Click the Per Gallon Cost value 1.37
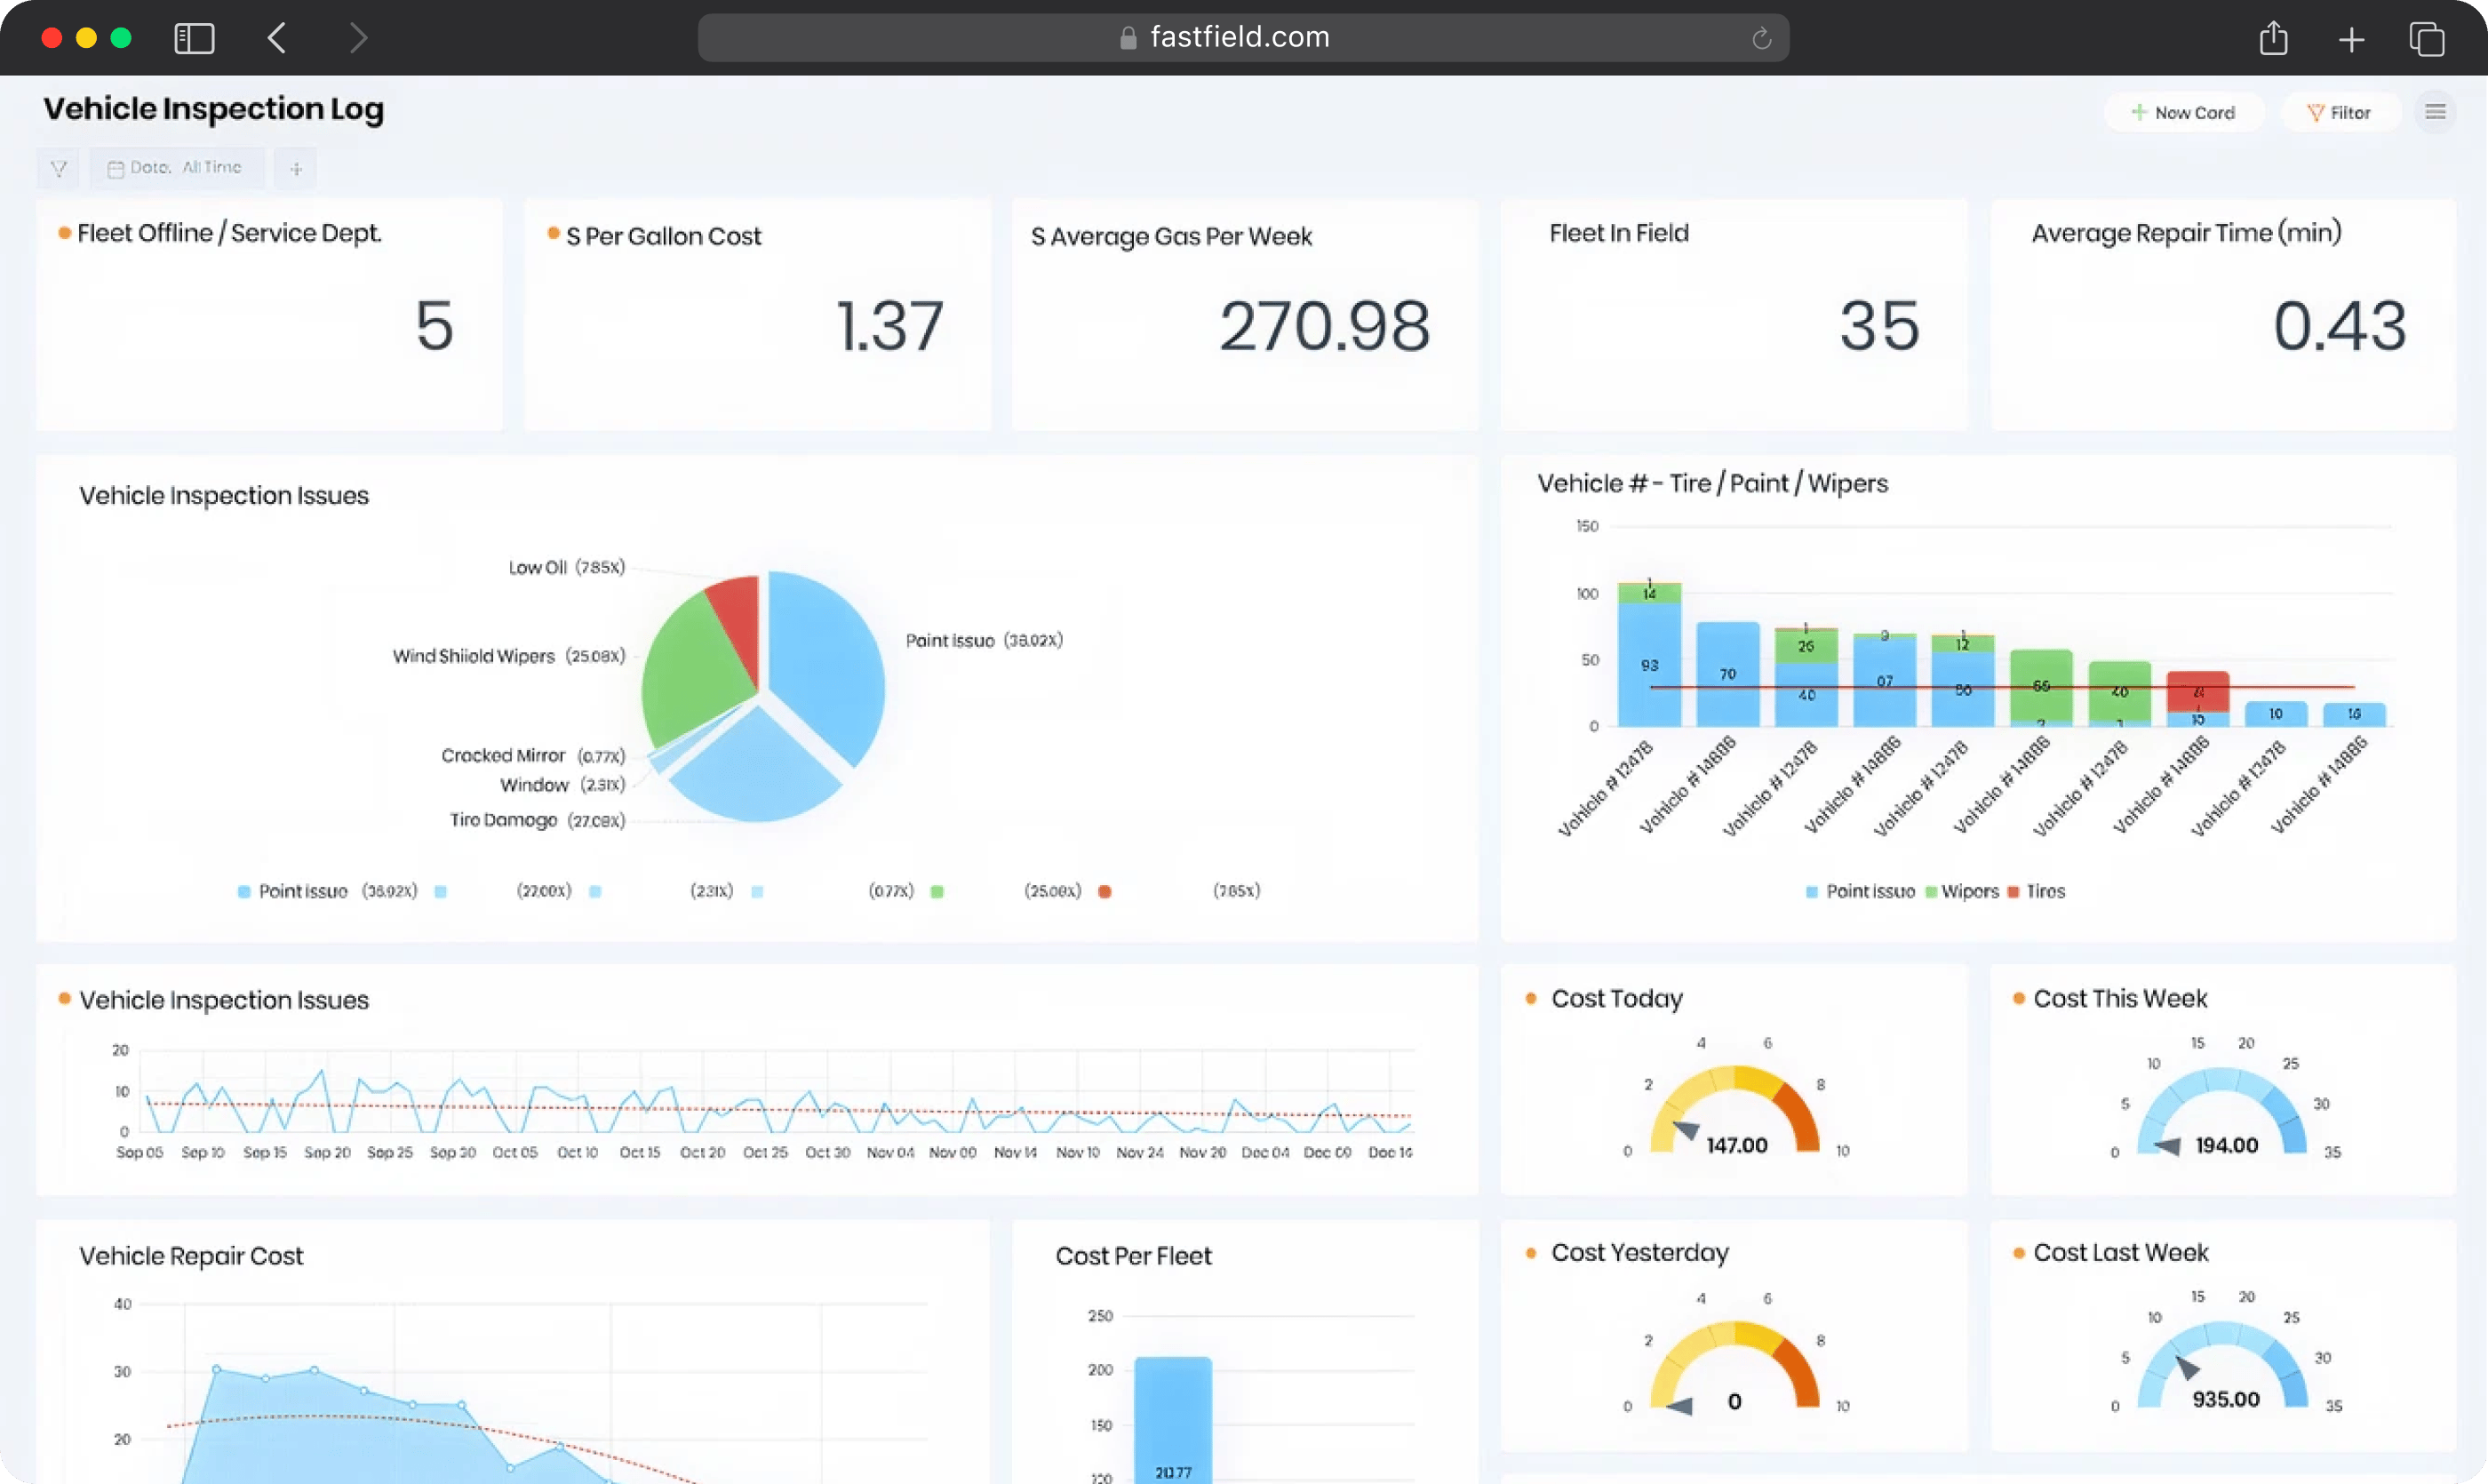The width and height of the screenshot is (2488, 1484). point(889,326)
